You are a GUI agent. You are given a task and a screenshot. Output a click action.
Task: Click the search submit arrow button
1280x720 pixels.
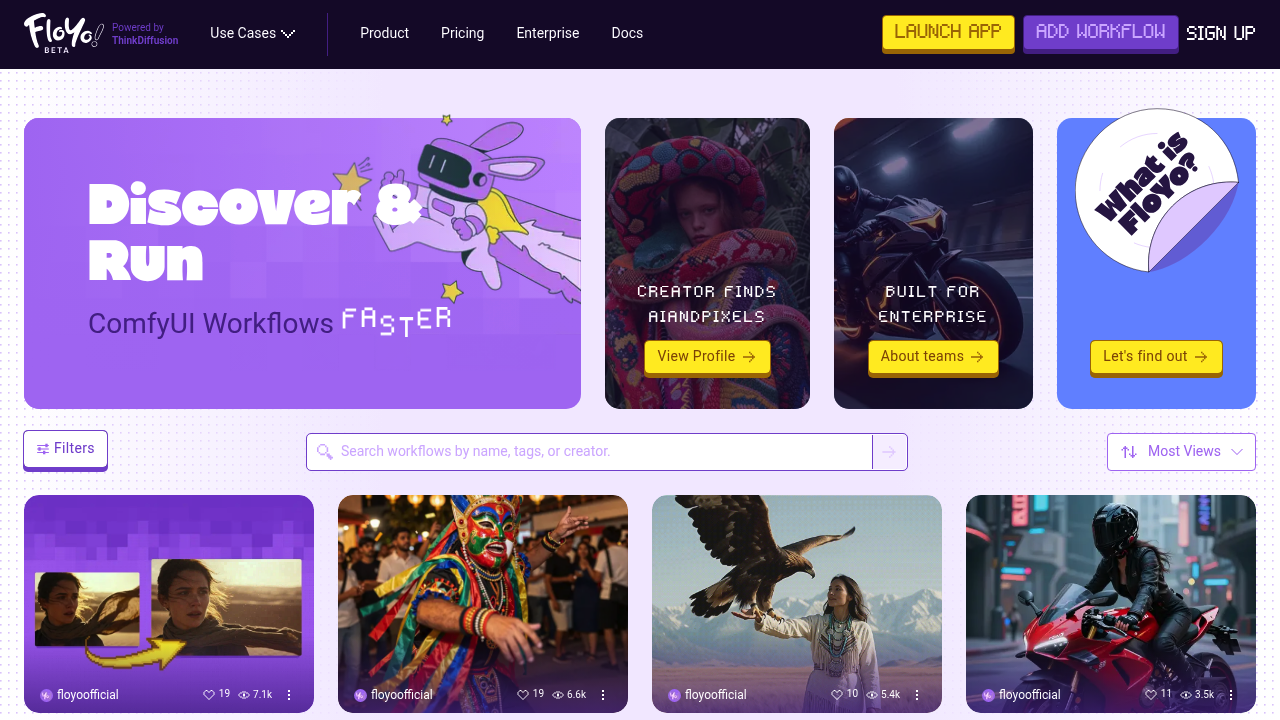[x=890, y=452]
